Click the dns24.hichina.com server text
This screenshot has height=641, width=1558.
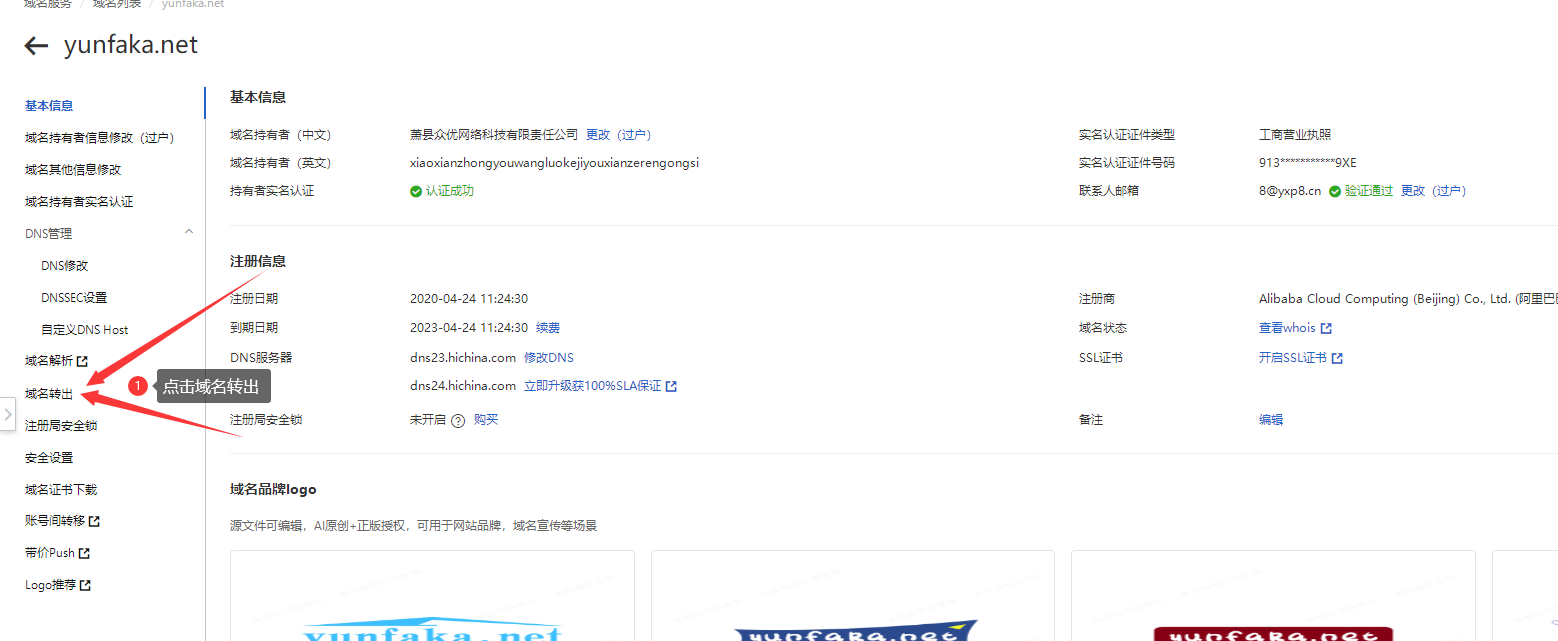click(463, 386)
